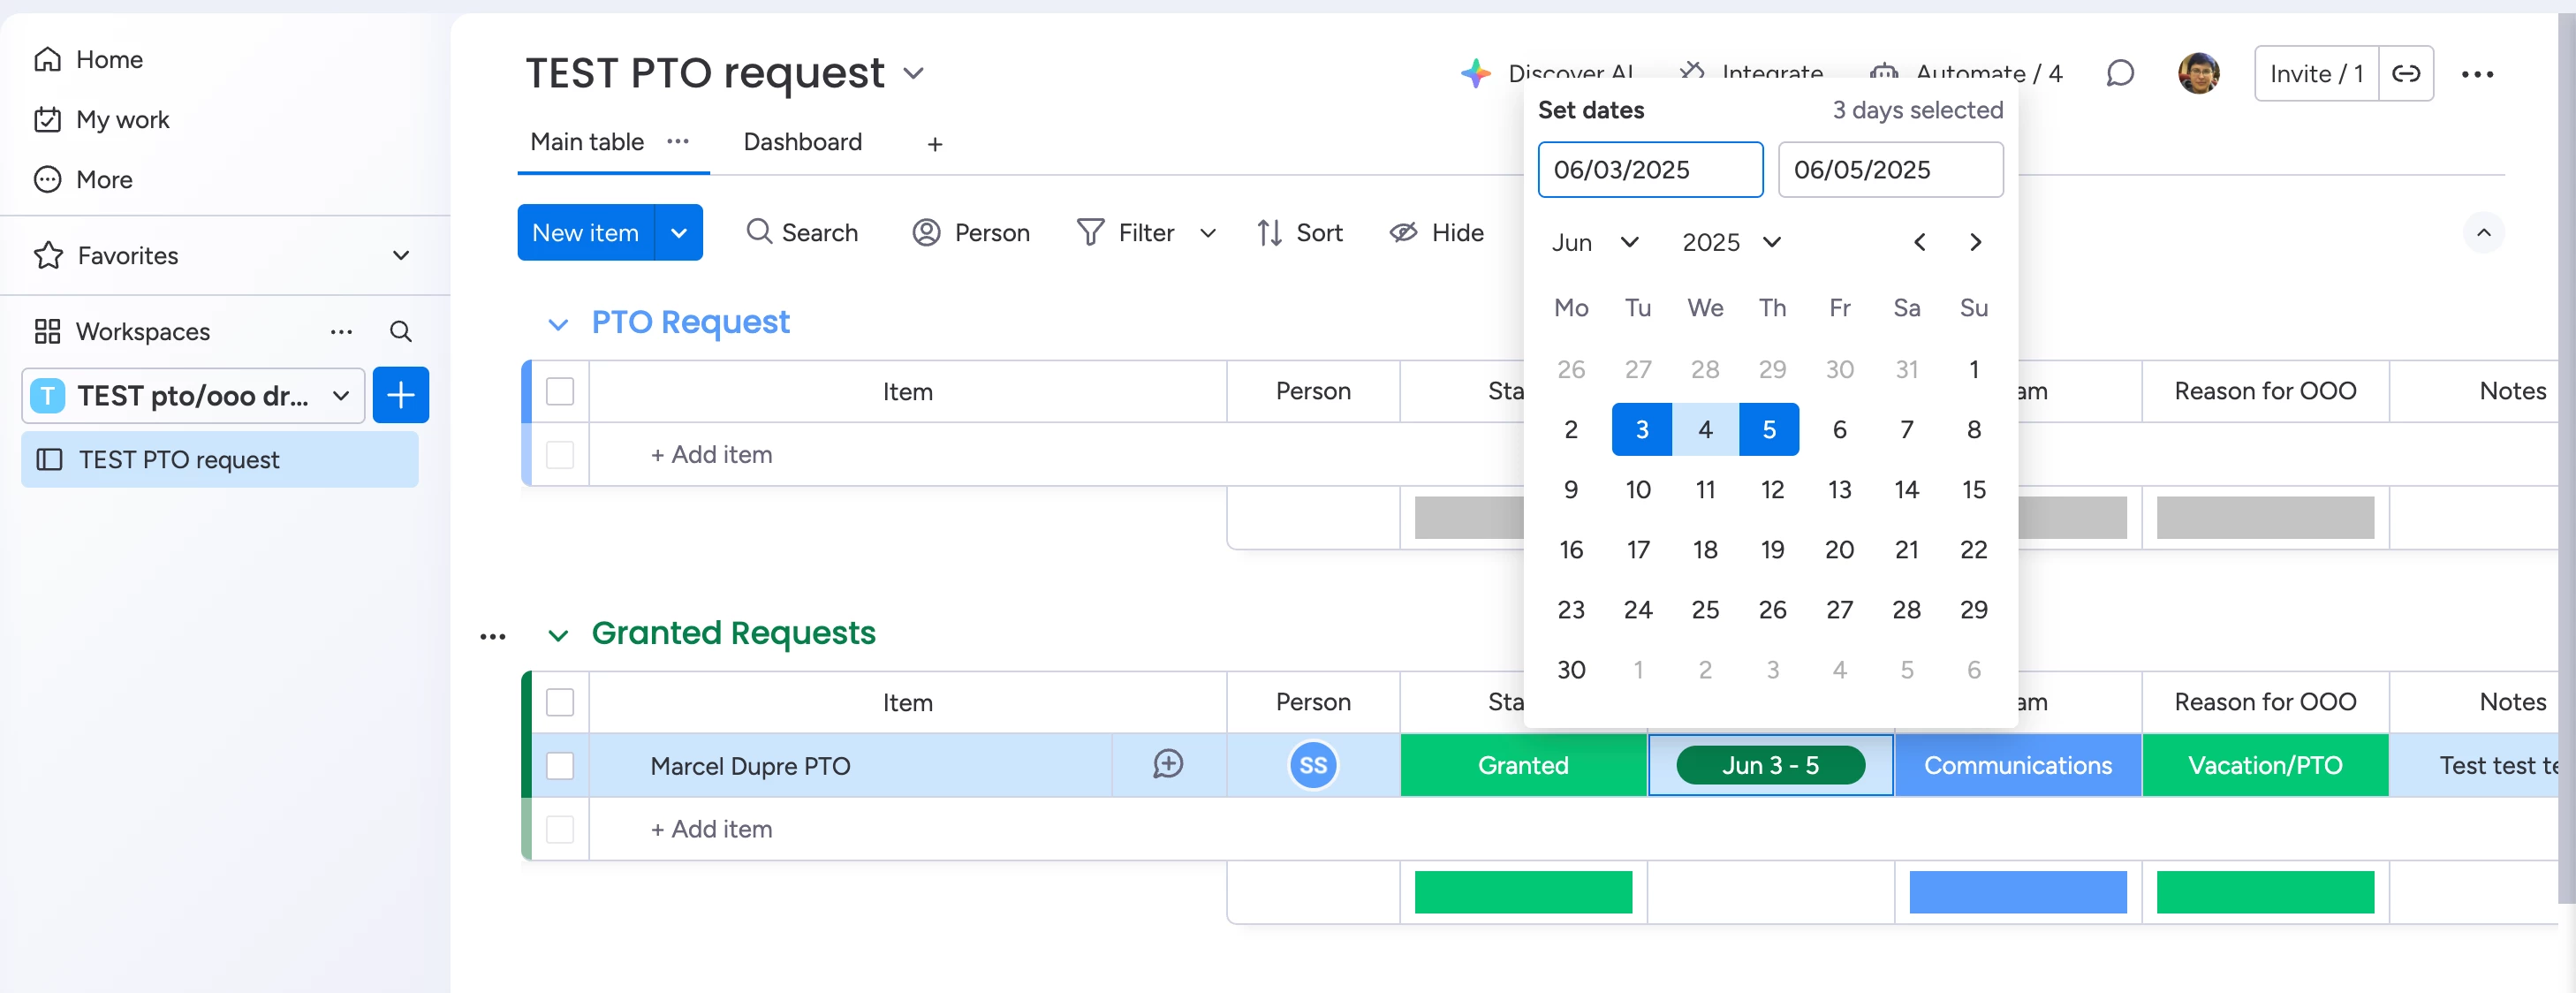
Task: Expand Favorites section chevron
Action: coord(401,255)
